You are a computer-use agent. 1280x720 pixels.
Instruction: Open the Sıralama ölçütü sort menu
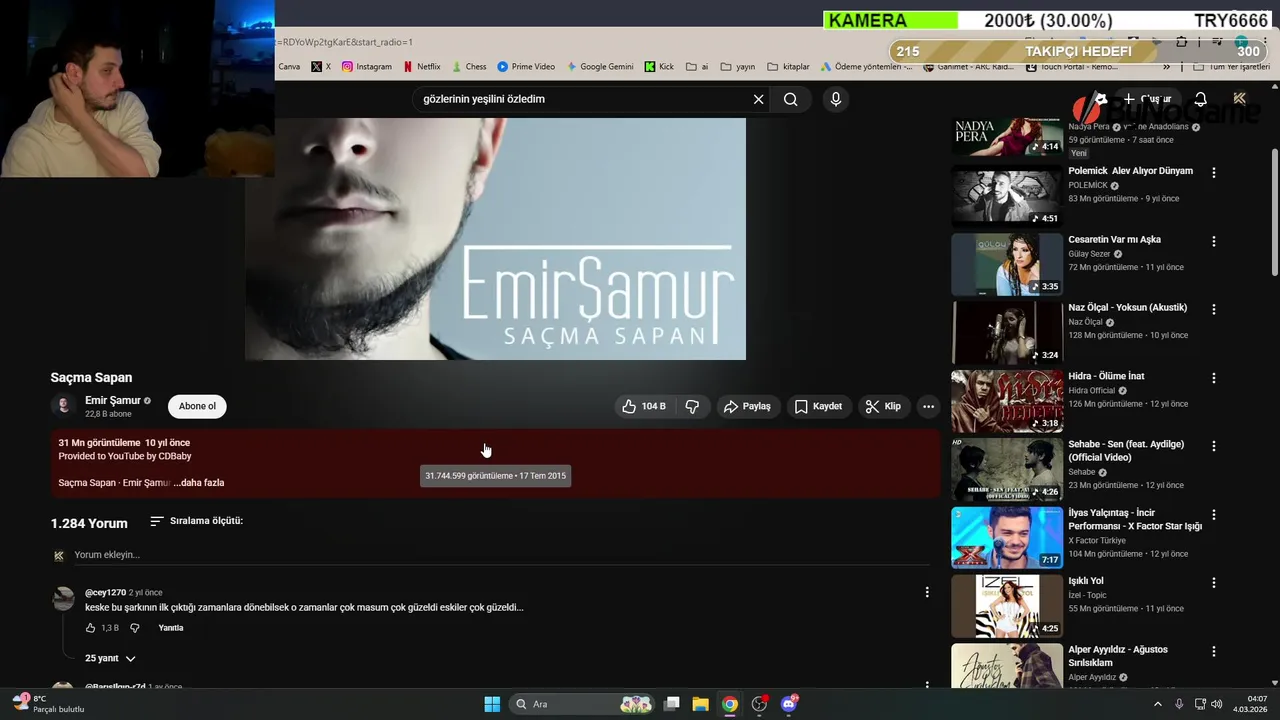(x=197, y=521)
